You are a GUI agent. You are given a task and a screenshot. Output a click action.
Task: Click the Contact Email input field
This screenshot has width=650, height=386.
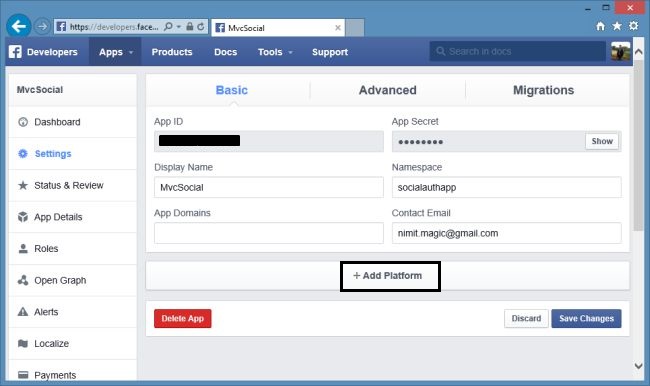coord(507,233)
